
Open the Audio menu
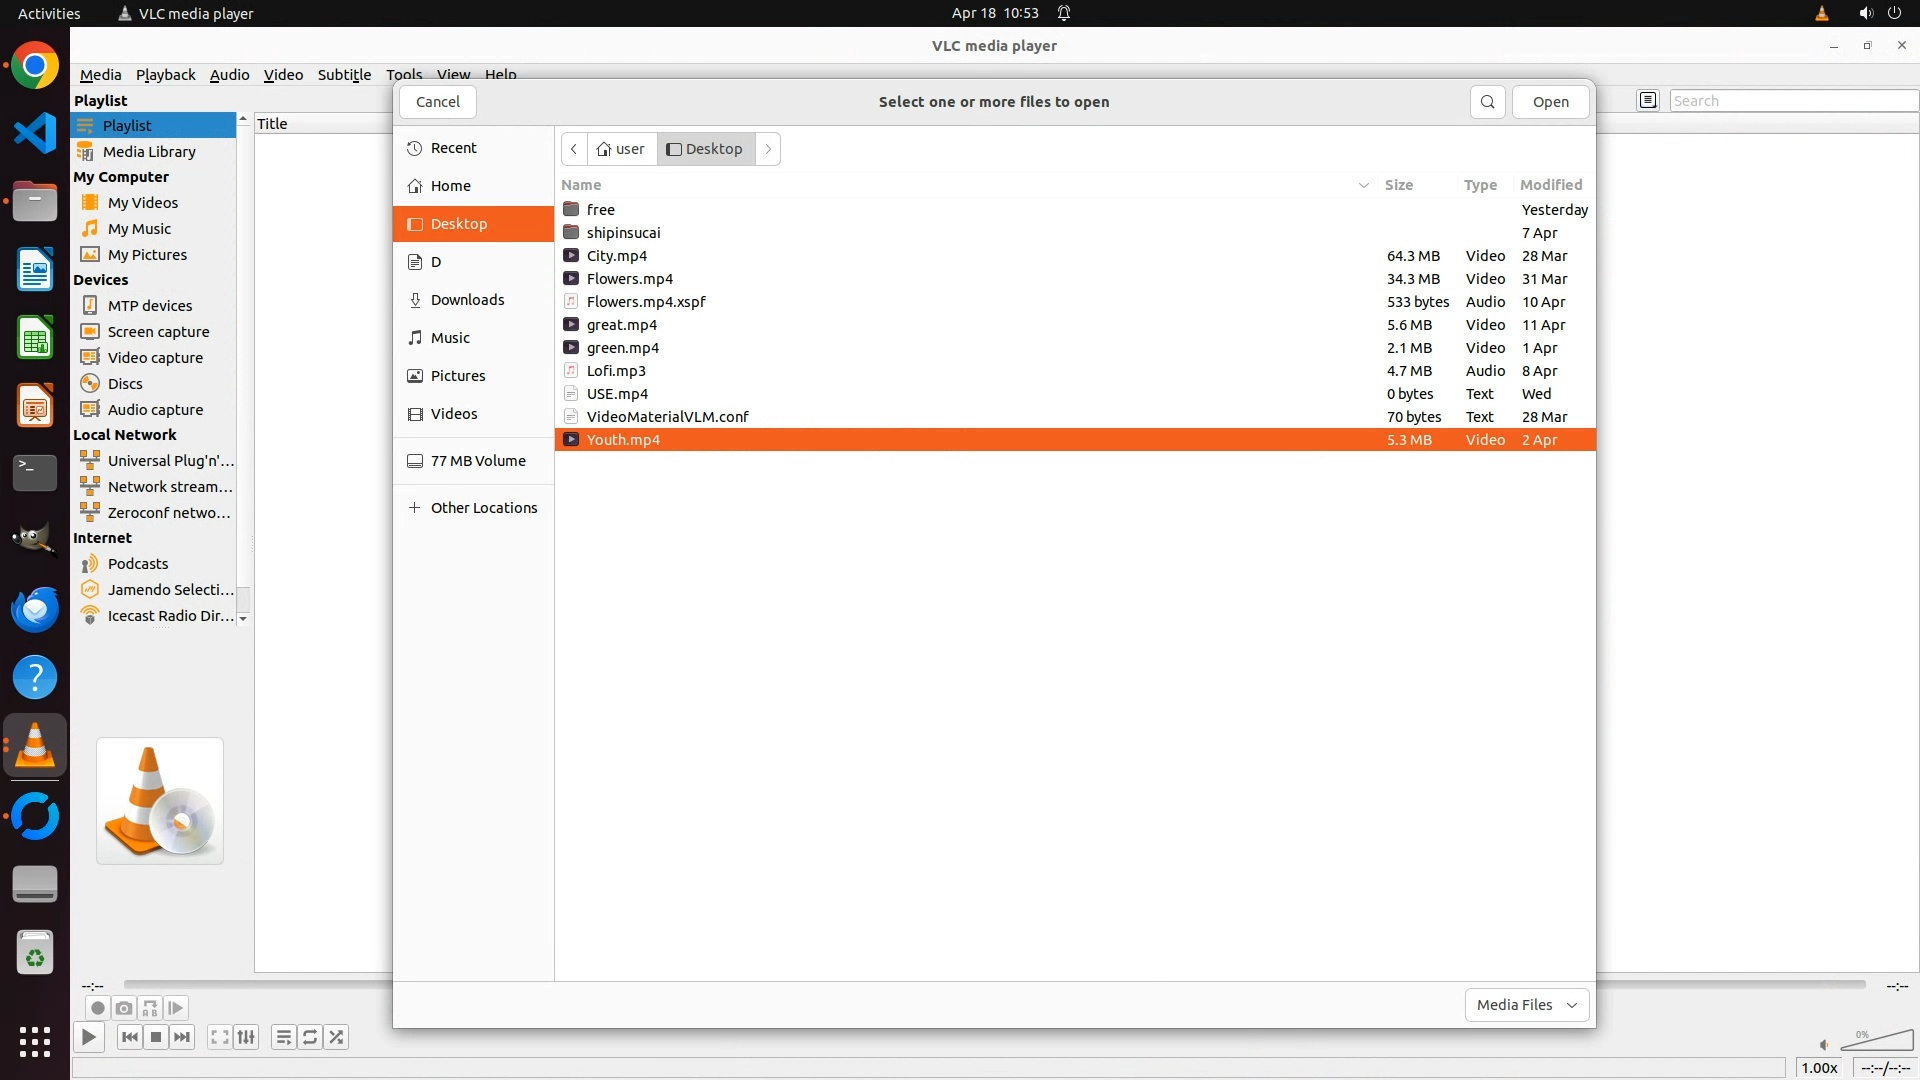229,74
